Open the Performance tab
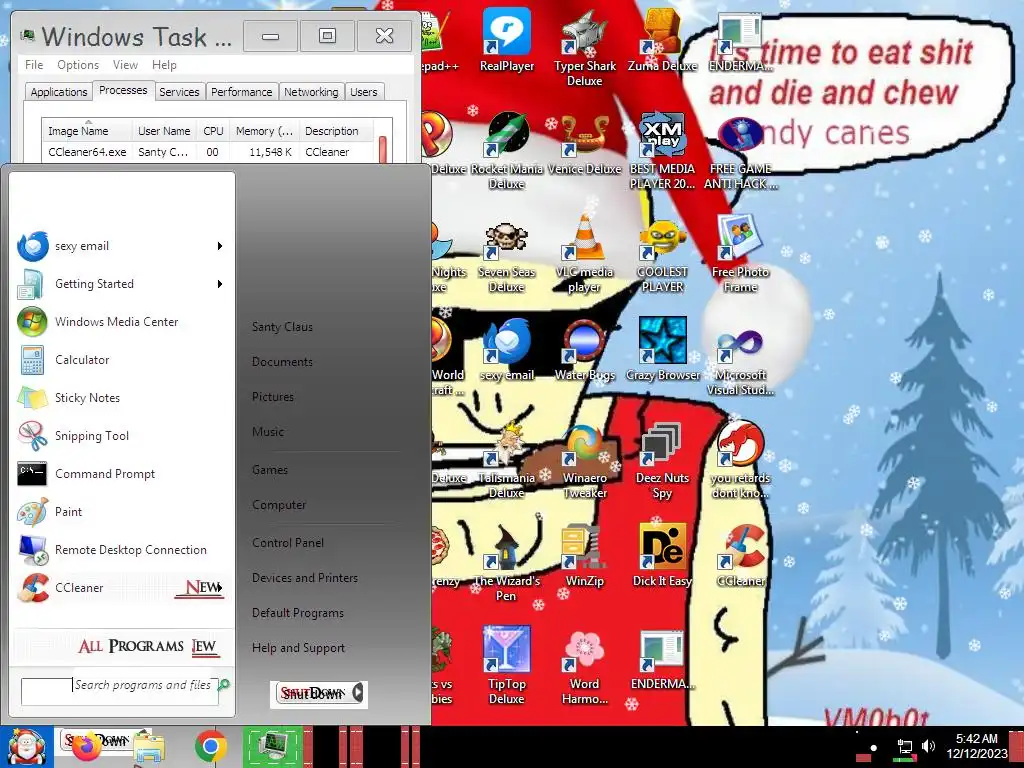1024x768 pixels. point(242,92)
